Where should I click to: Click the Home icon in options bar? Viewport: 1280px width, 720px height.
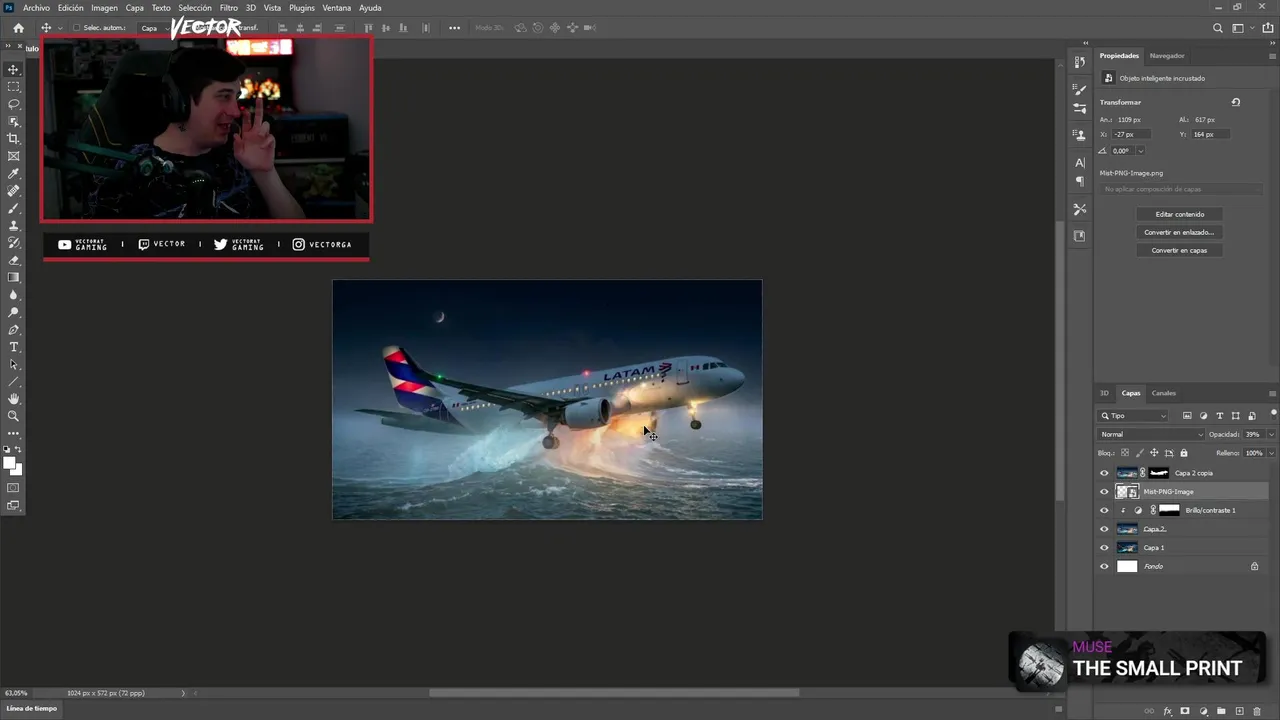pyautogui.click(x=18, y=28)
